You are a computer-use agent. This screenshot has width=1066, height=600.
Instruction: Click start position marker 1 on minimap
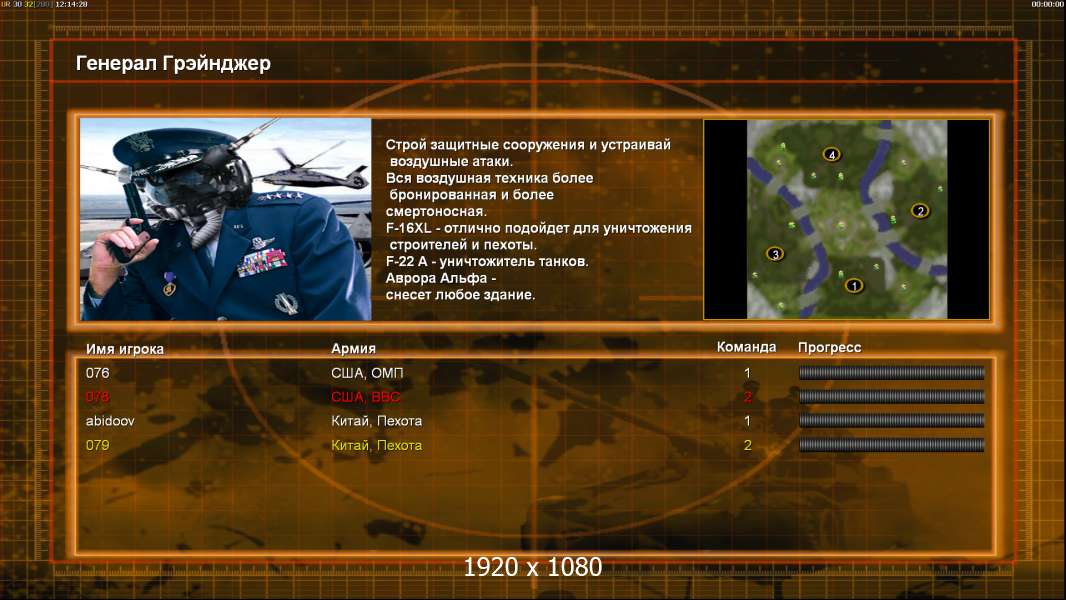click(854, 285)
